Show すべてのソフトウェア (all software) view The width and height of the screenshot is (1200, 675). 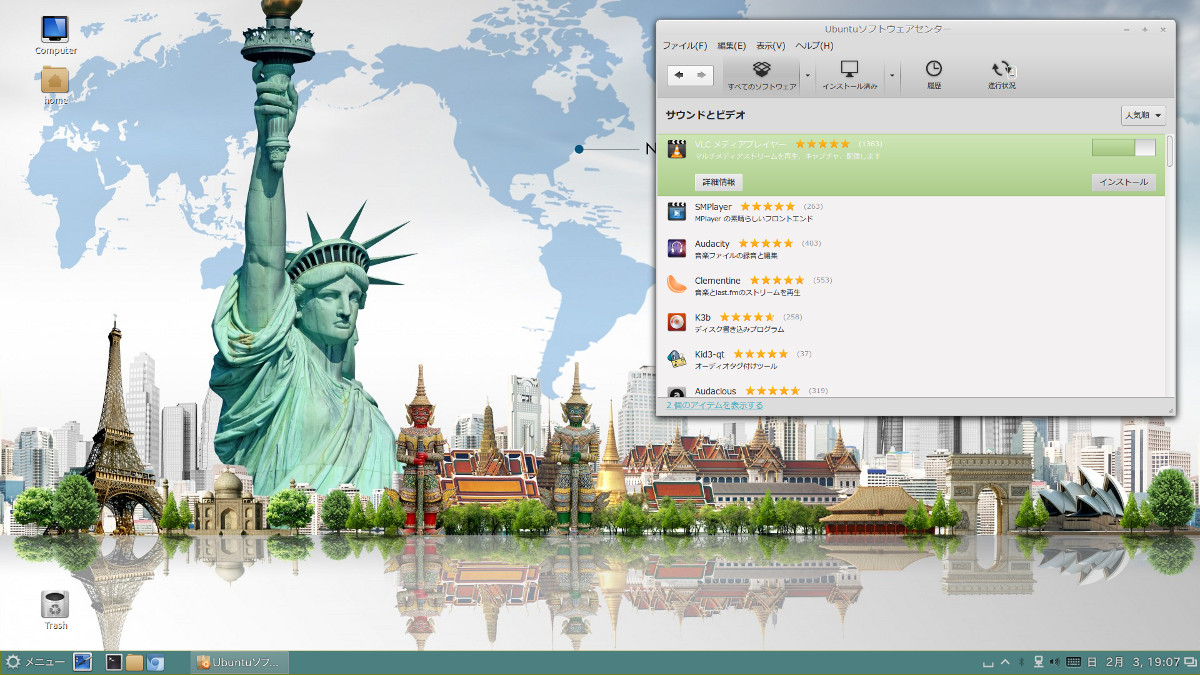762,75
